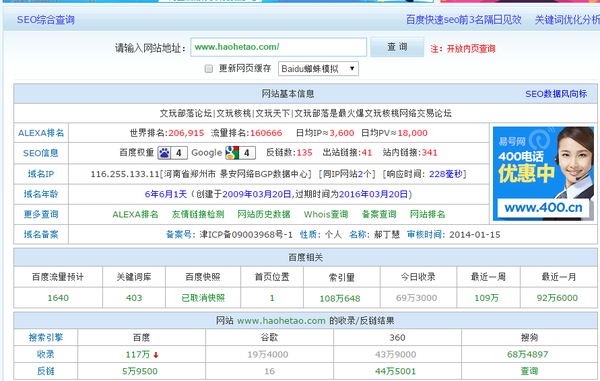Click 360 backlinks value 44万5001
The height and width of the screenshot is (381, 600).
(x=395, y=371)
